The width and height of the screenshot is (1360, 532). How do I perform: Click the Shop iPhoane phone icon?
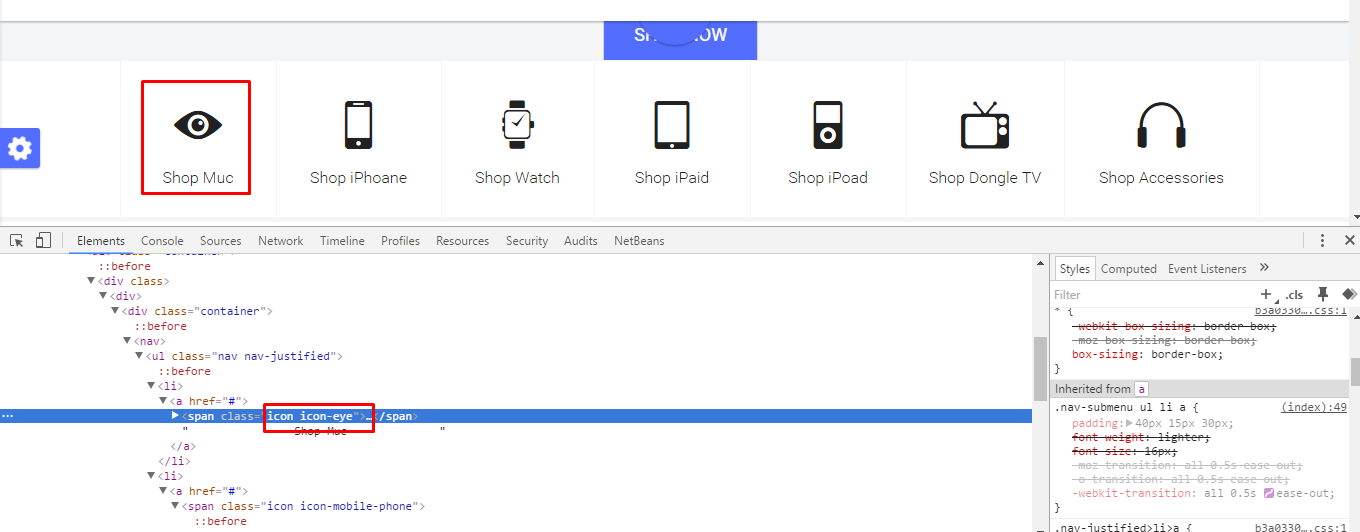tap(358, 125)
